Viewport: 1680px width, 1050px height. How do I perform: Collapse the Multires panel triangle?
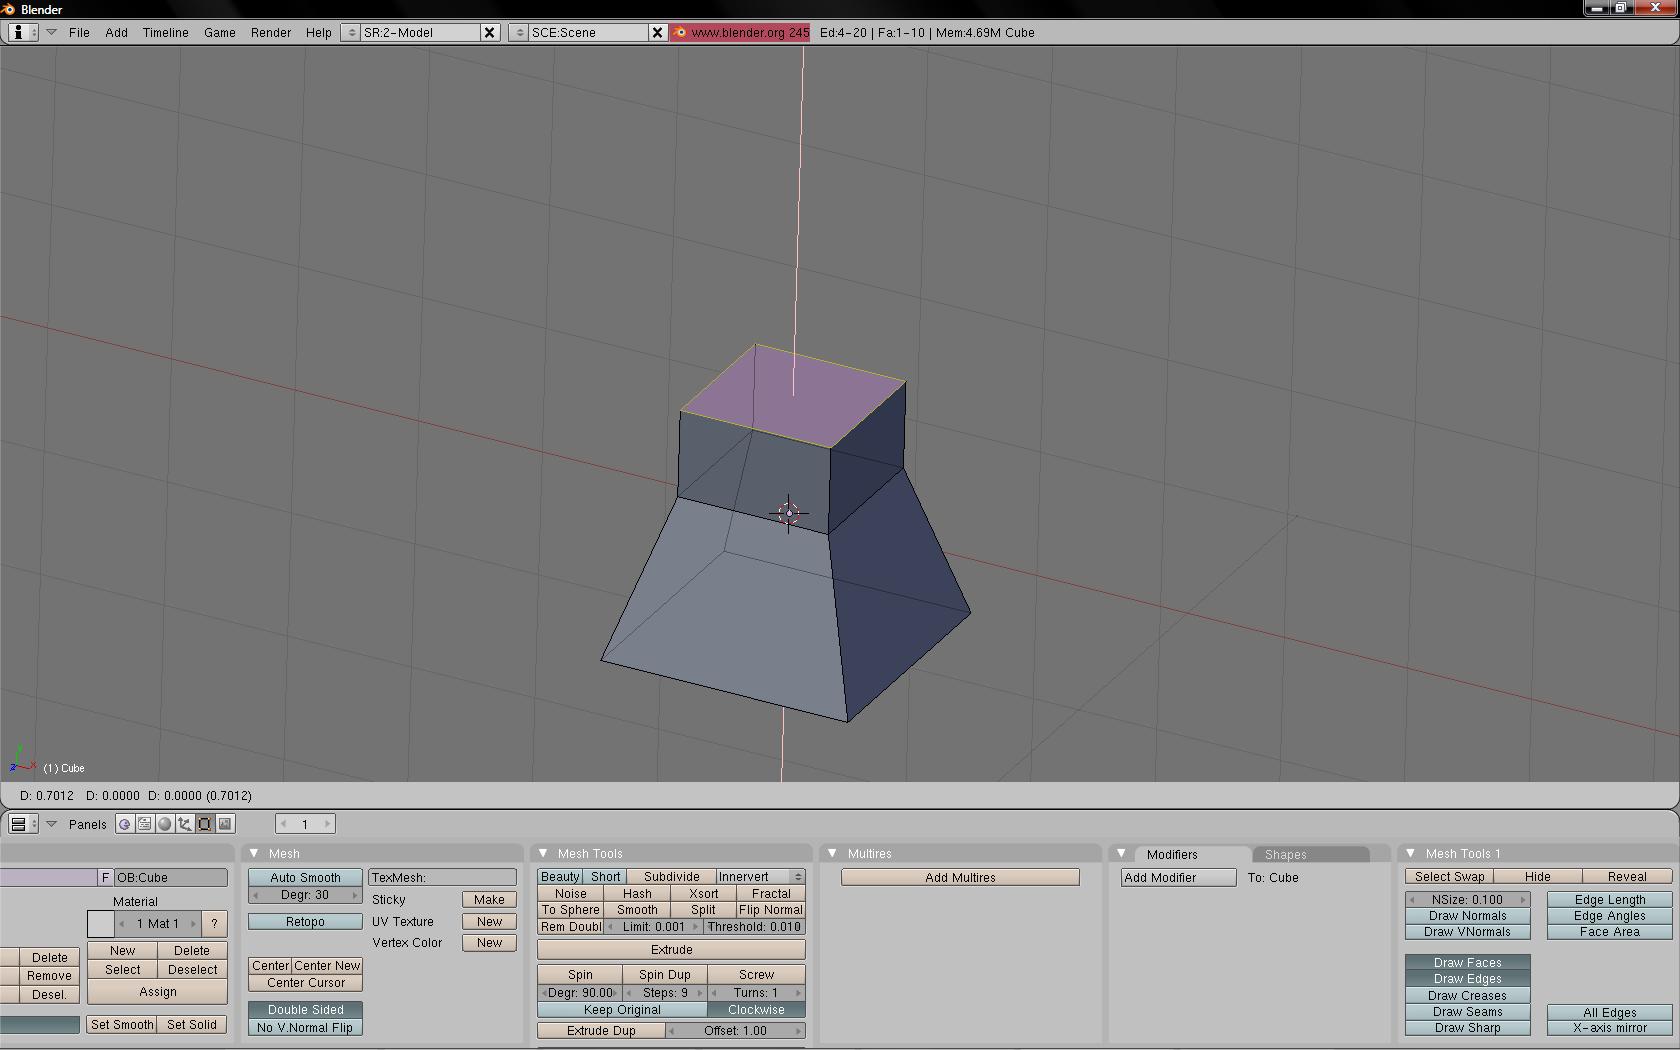(832, 853)
